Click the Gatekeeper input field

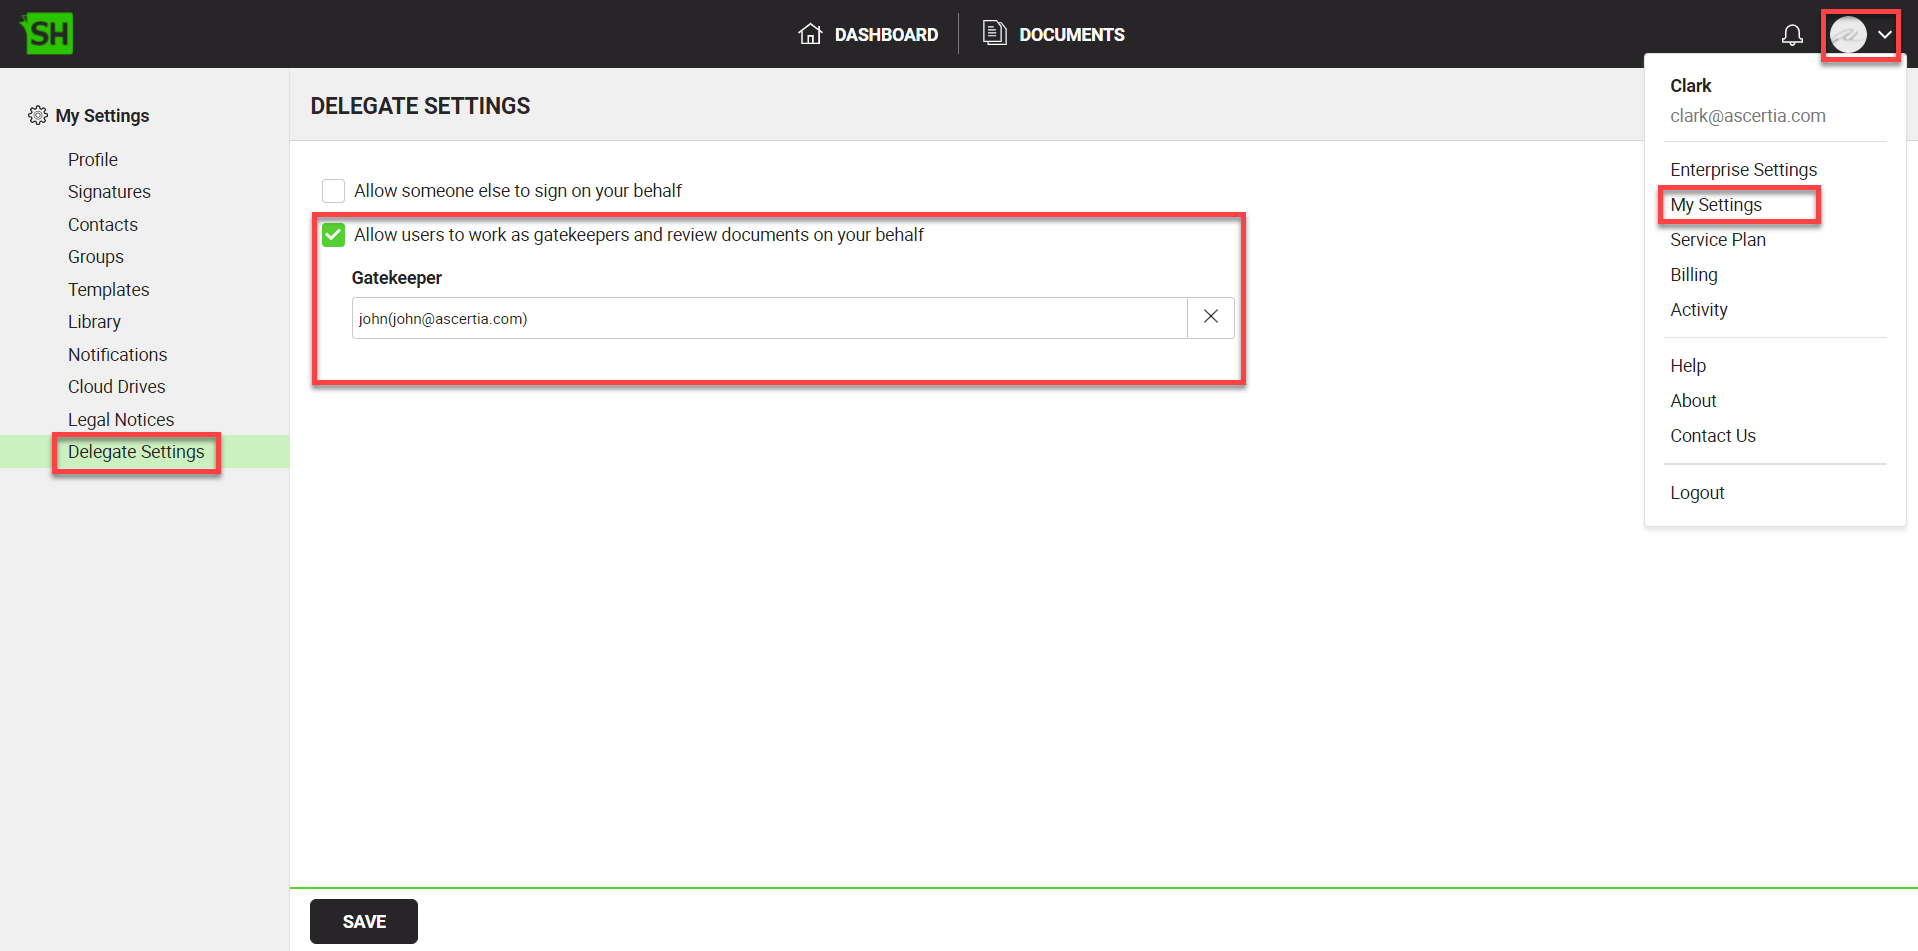coord(769,318)
